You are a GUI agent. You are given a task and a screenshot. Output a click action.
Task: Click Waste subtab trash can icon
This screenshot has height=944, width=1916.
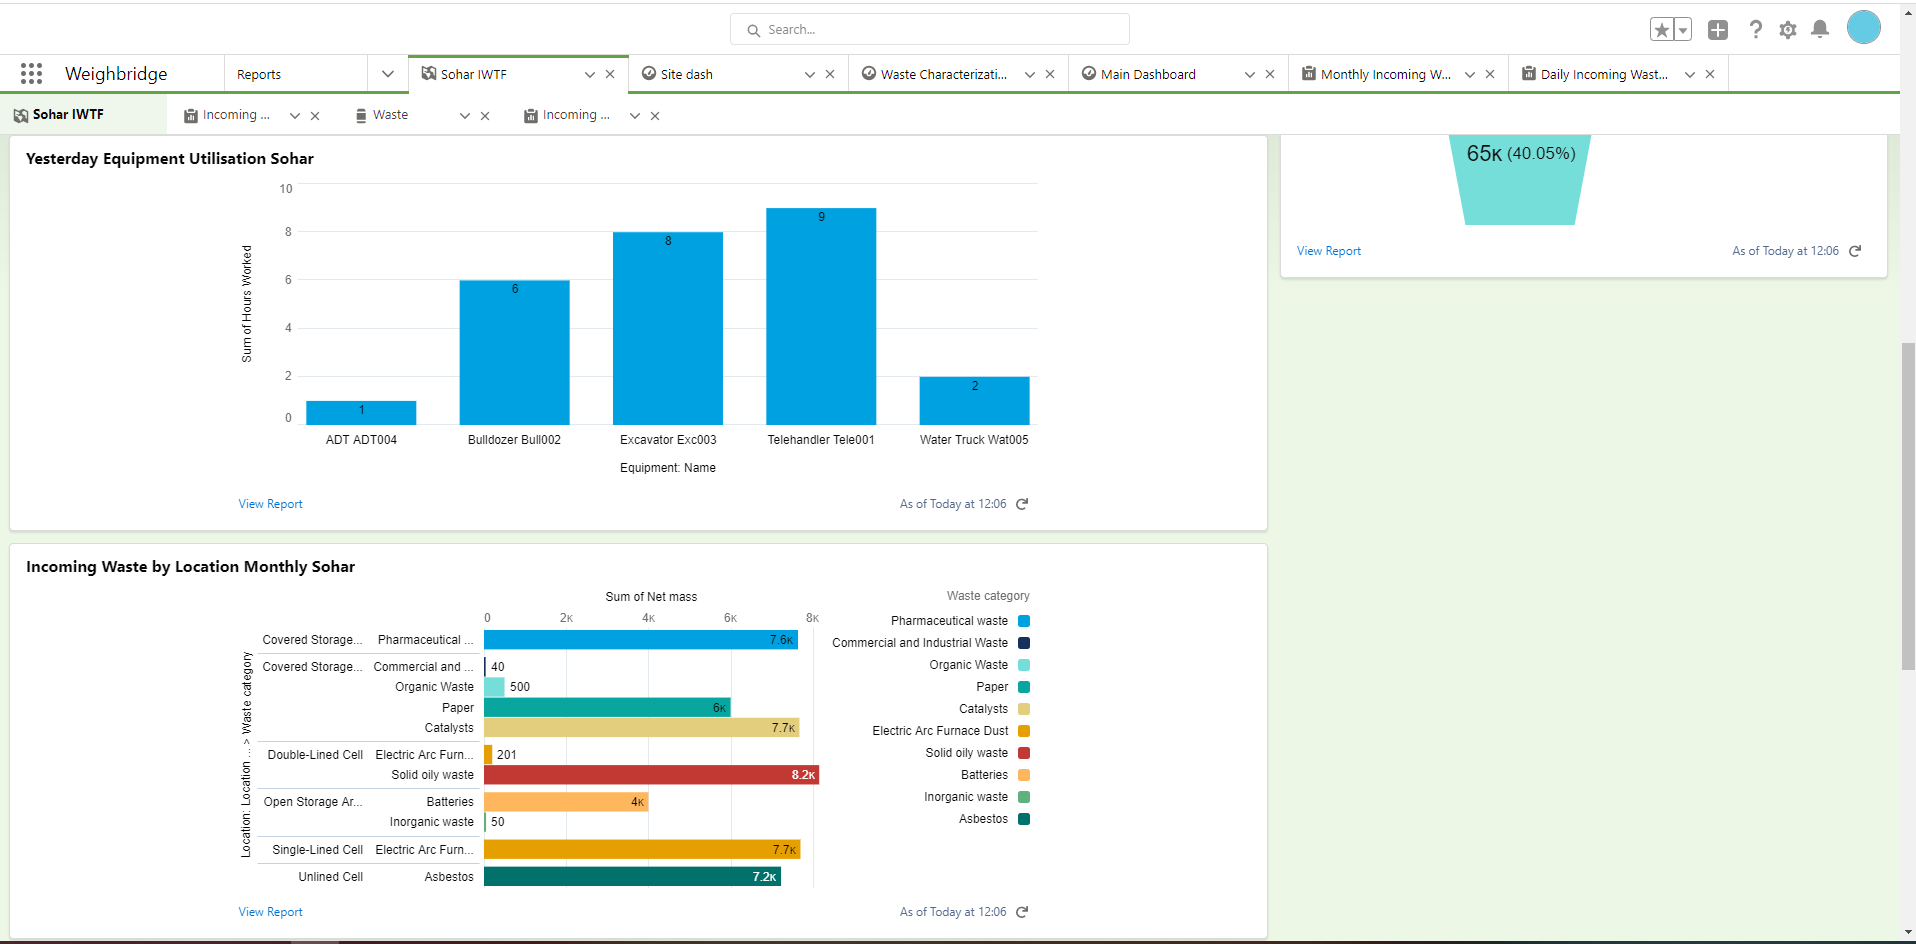pos(361,116)
